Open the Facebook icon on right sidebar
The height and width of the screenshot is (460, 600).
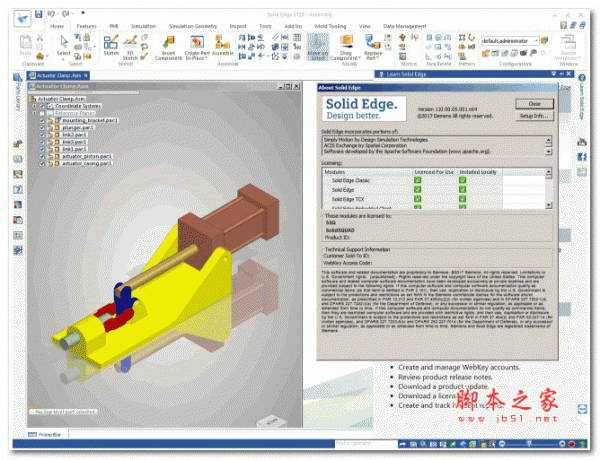tap(582, 157)
